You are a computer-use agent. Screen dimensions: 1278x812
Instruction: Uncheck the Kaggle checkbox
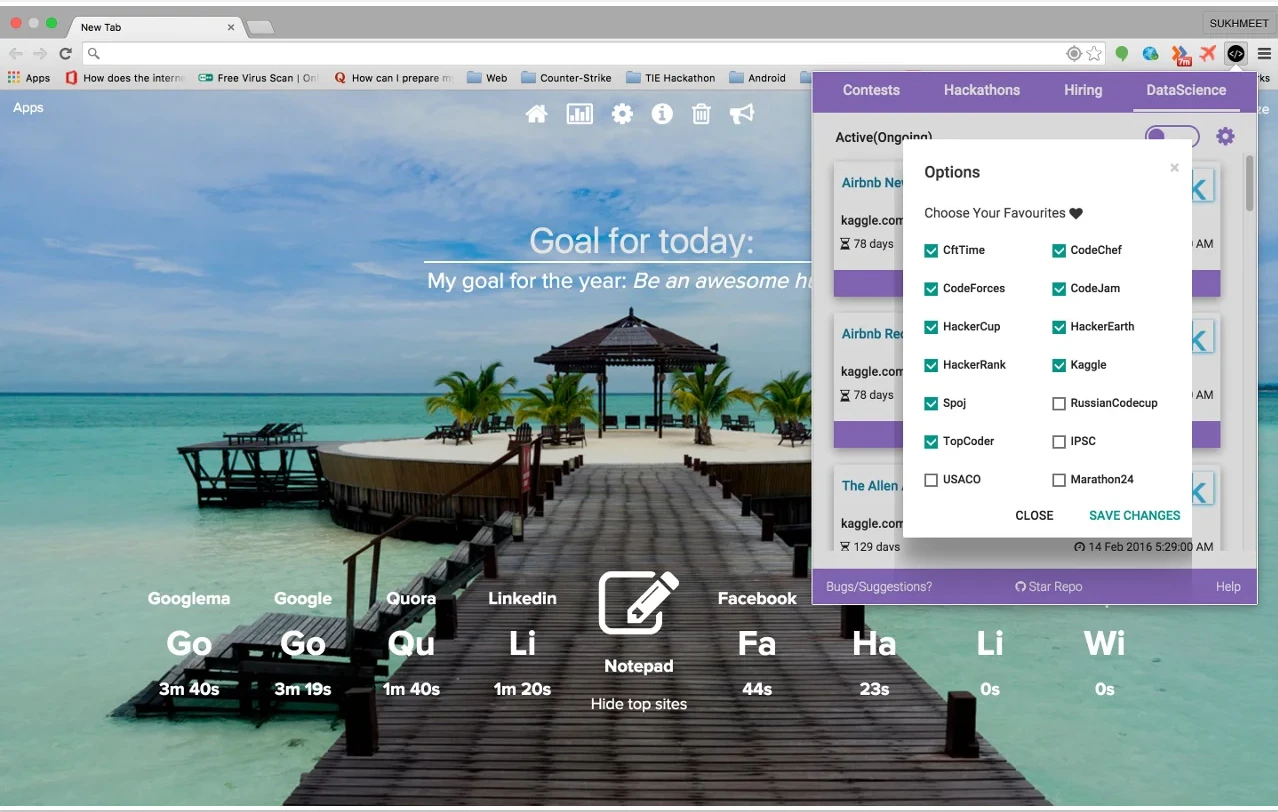point(1059,365)
